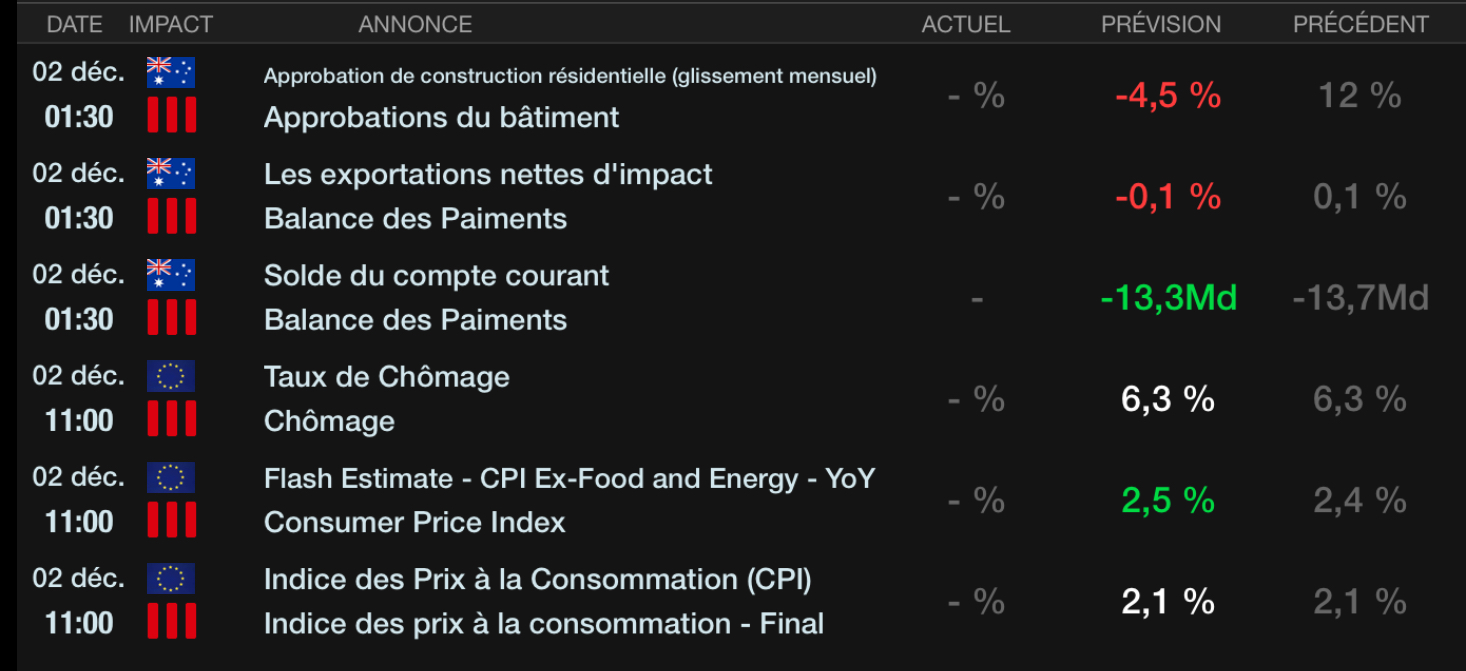The image size is (1466, 671).
Task: Click the red impact bars for Approbations du bâtiment
Action: (171, 116)
